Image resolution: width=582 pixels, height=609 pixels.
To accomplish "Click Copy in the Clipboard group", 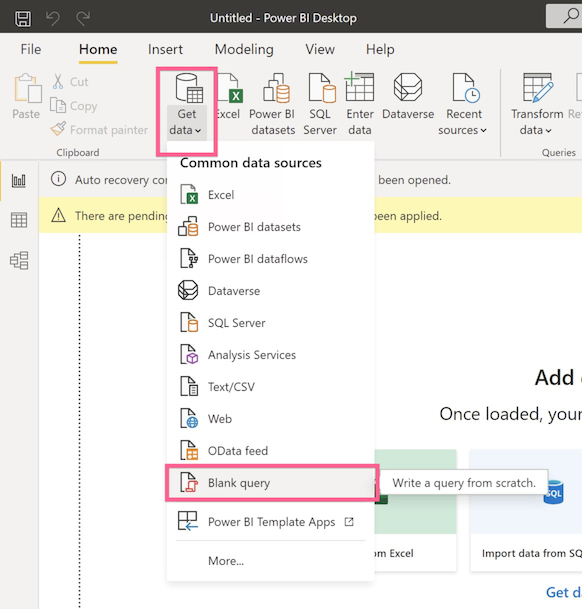I will coord(73,106).
